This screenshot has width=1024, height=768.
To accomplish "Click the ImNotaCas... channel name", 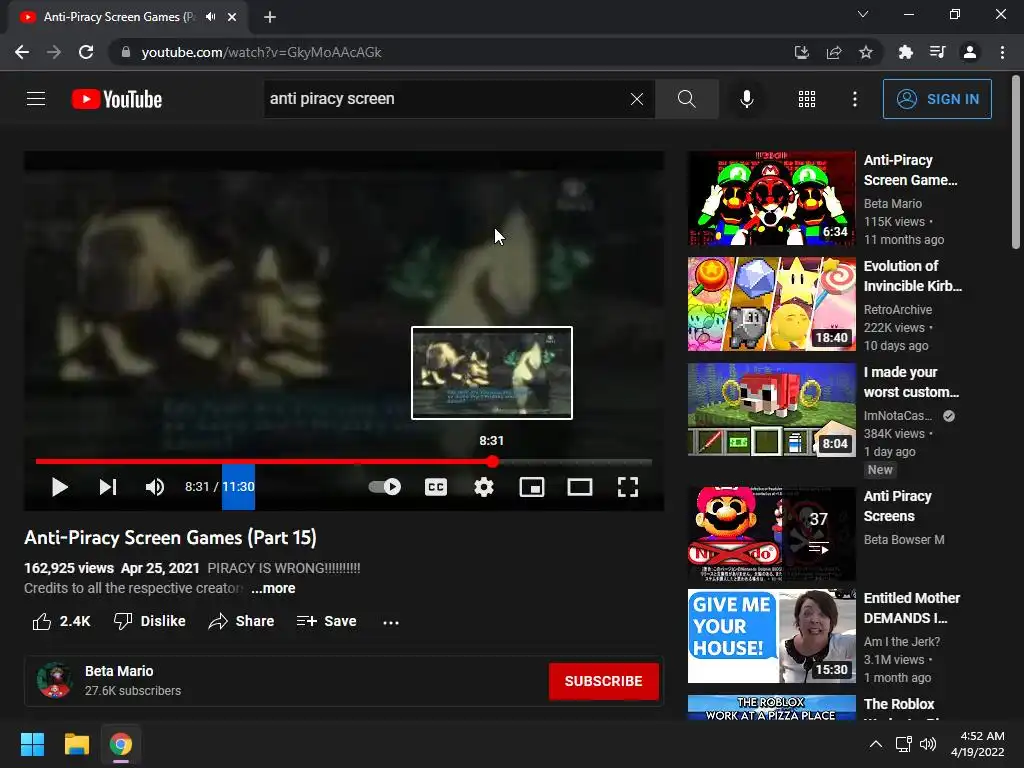I will (898, 416).
